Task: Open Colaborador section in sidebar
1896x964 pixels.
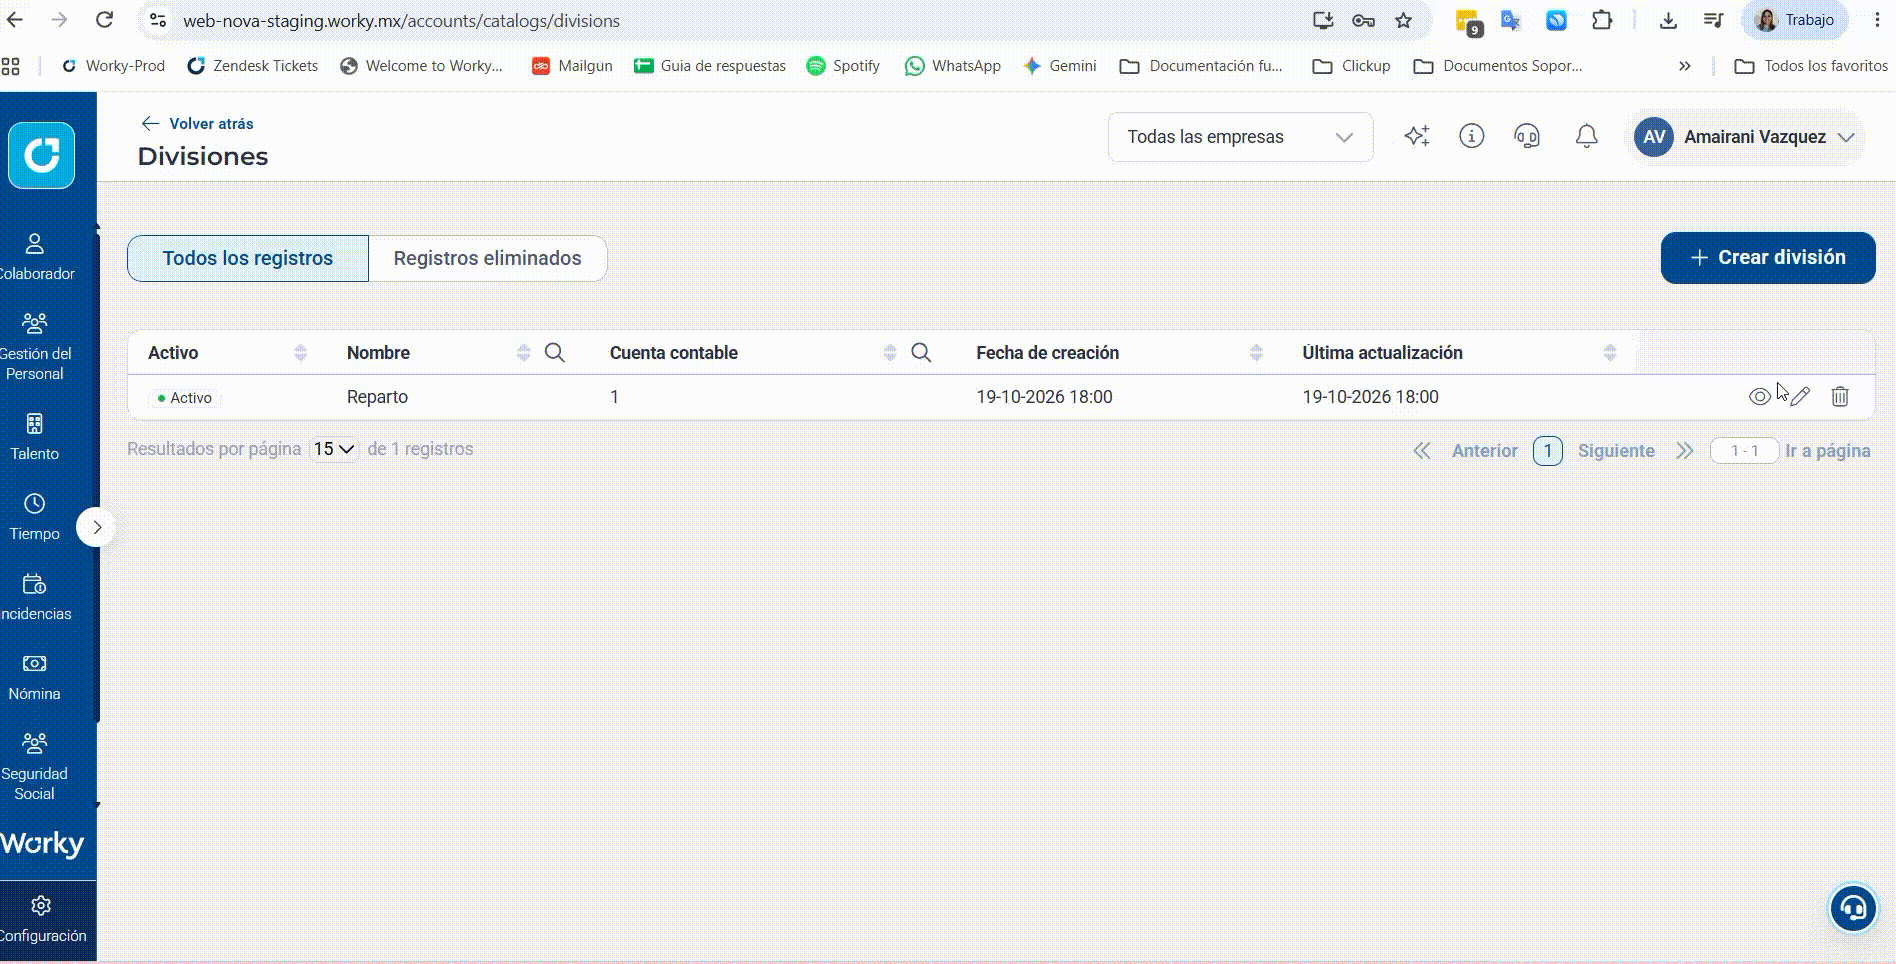Action: 35,257
